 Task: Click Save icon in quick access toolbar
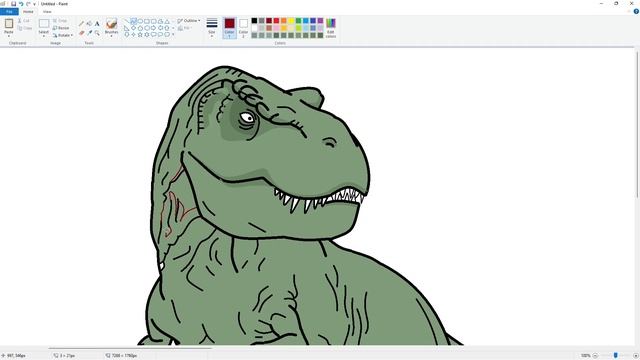[13, 4]
